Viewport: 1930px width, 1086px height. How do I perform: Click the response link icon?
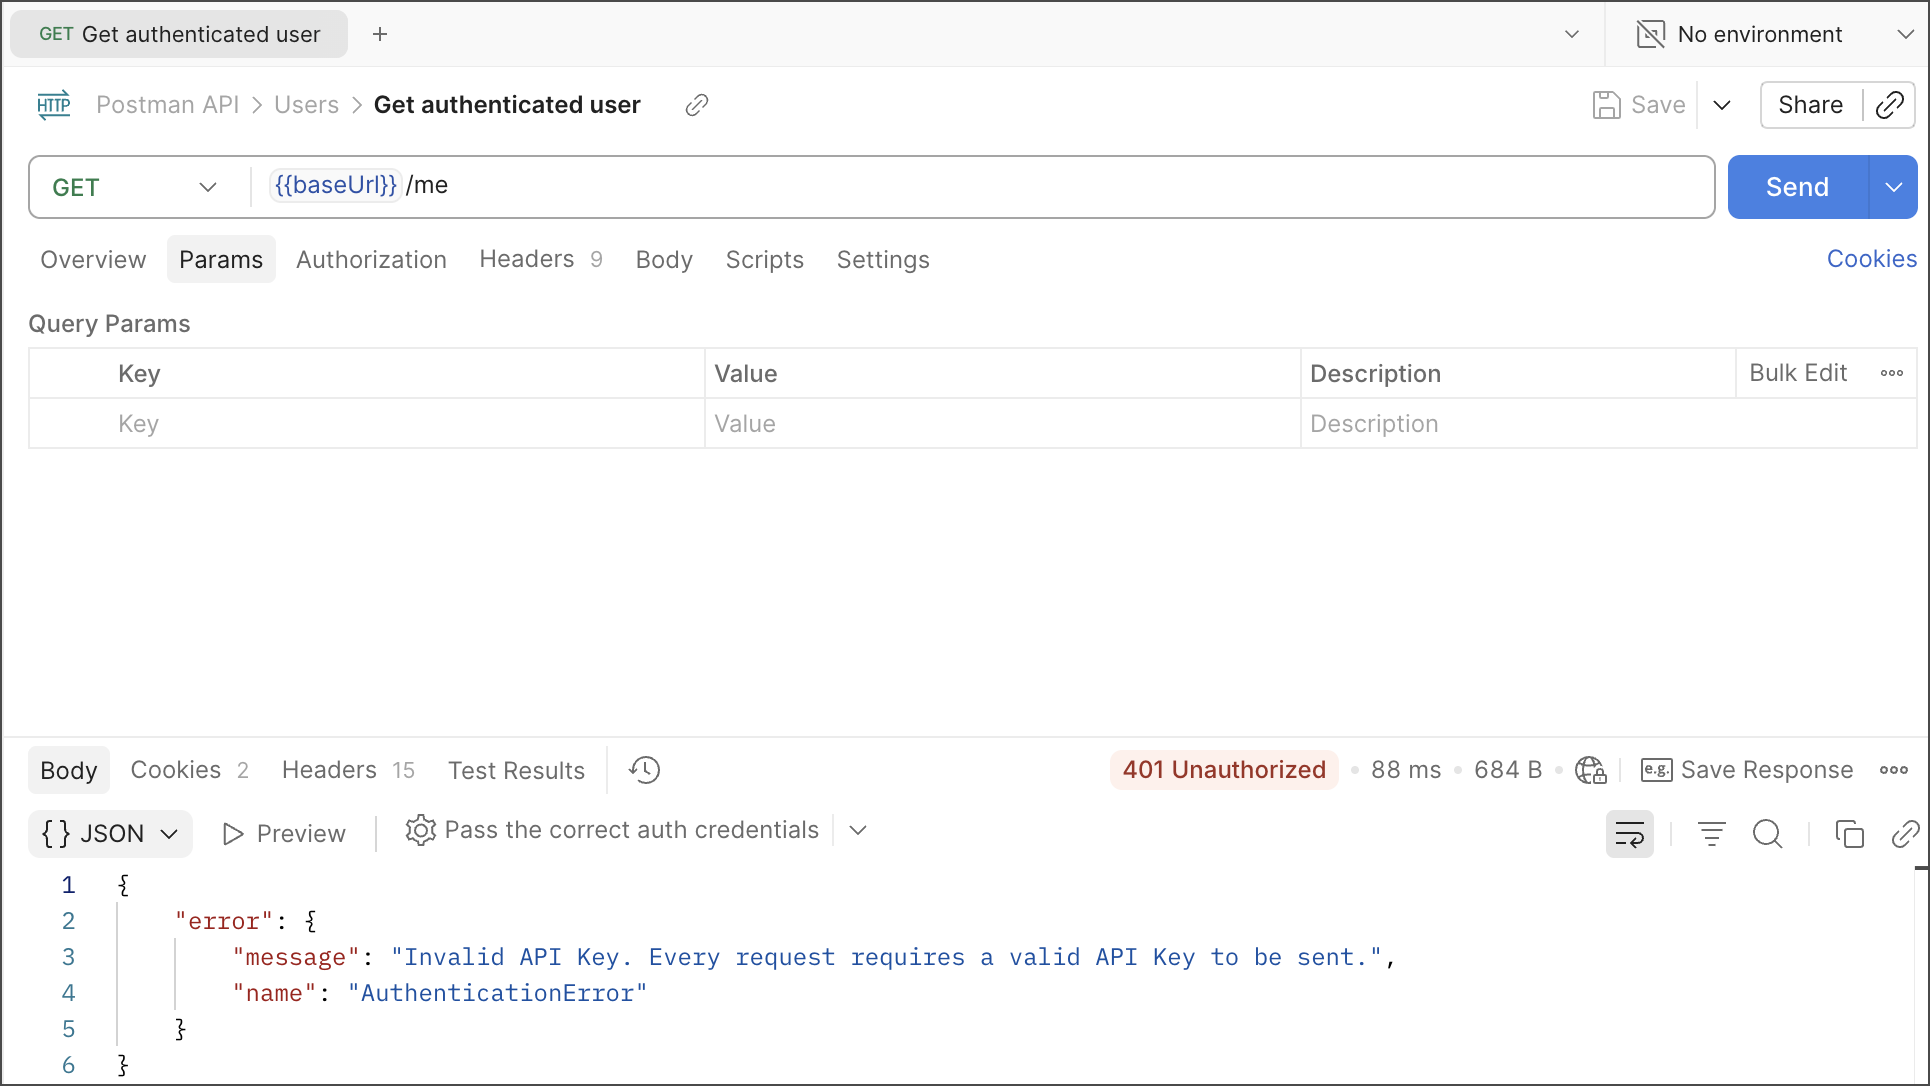coord(1906,834)
